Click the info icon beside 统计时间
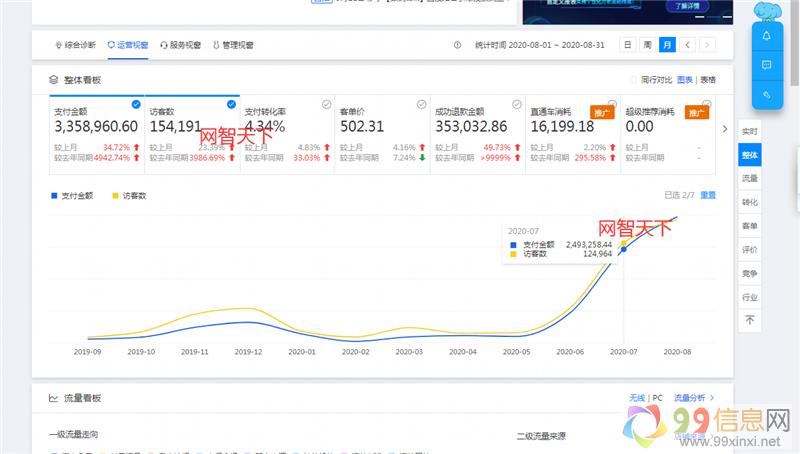The width and height of the screenshot is (800, 454). click(x=458, y=45)
